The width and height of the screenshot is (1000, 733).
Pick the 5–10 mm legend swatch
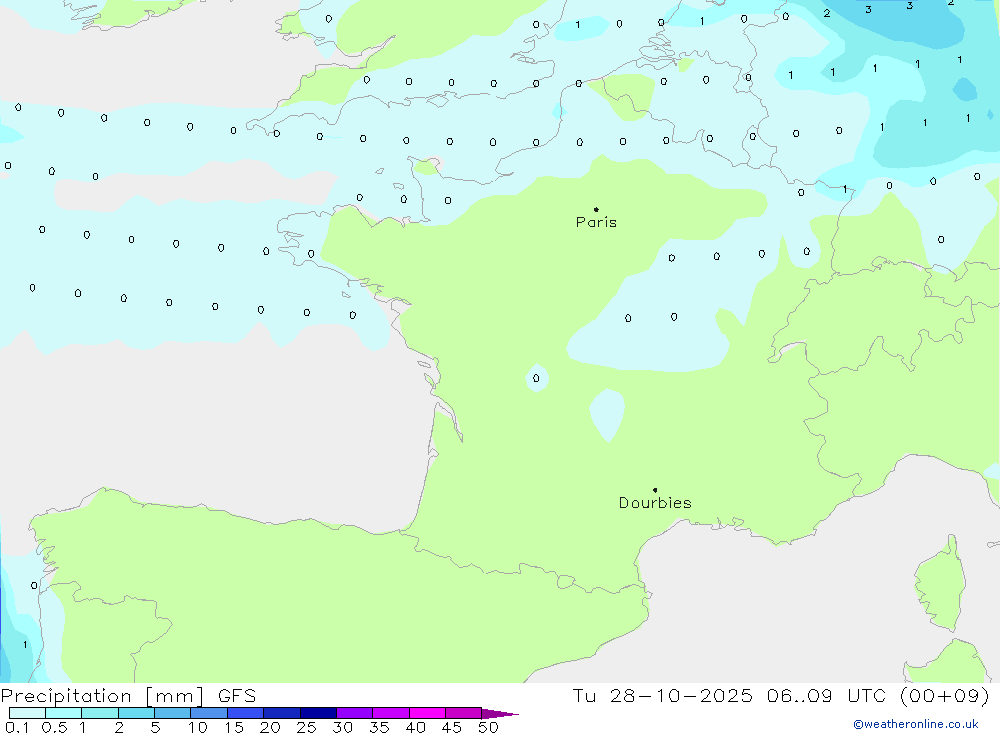coord(173,713)
